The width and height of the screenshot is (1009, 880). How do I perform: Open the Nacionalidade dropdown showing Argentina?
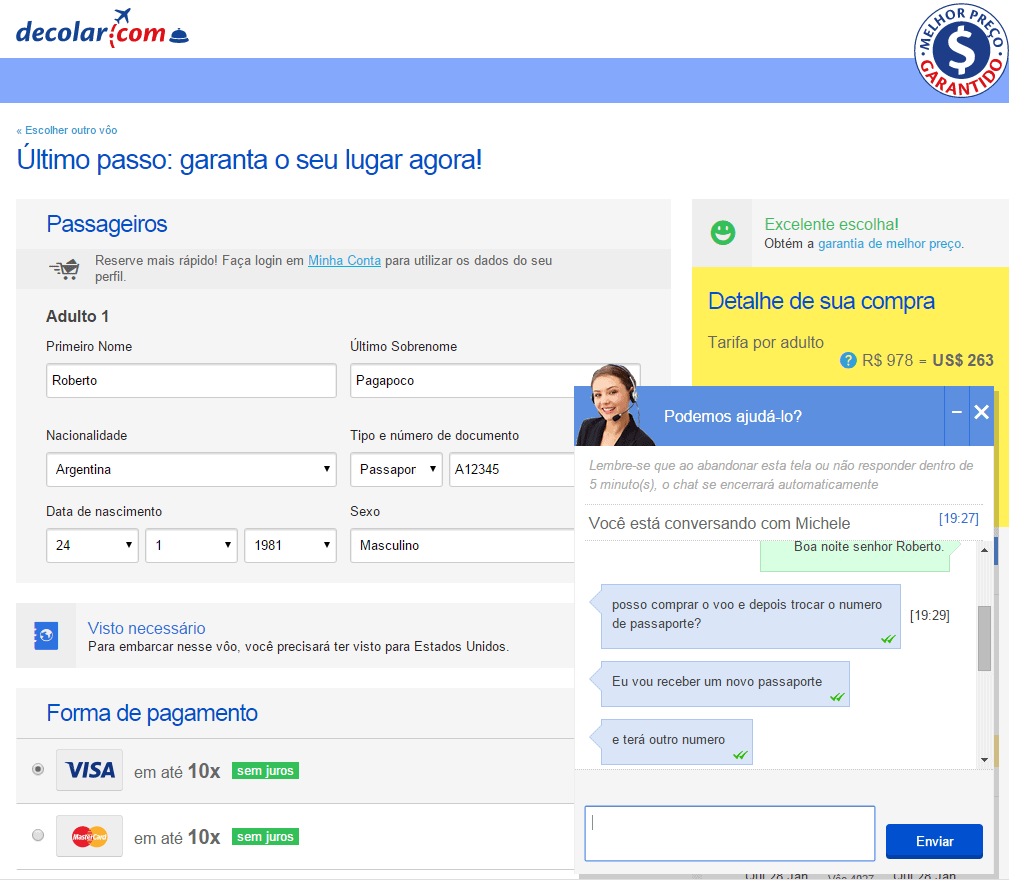191,470
